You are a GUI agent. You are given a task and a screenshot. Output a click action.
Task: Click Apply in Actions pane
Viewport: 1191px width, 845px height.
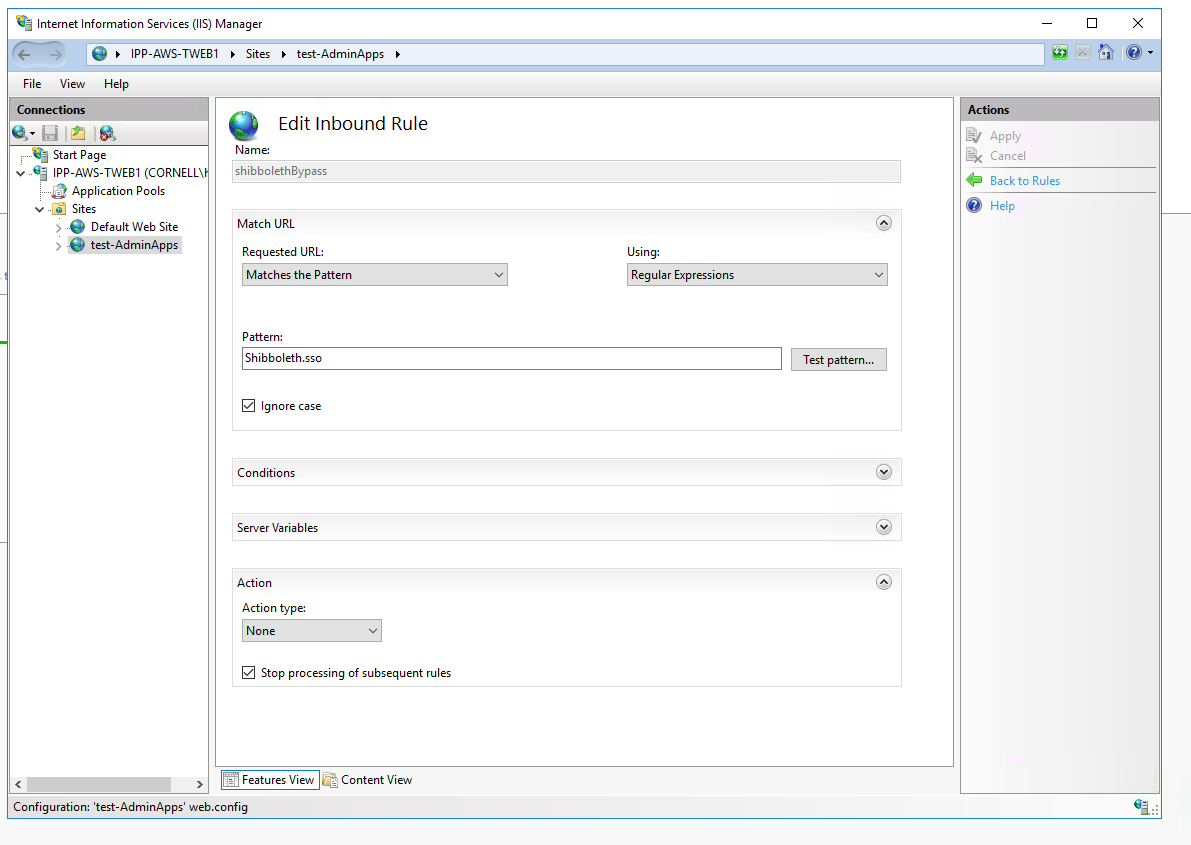pos(1005,136)
